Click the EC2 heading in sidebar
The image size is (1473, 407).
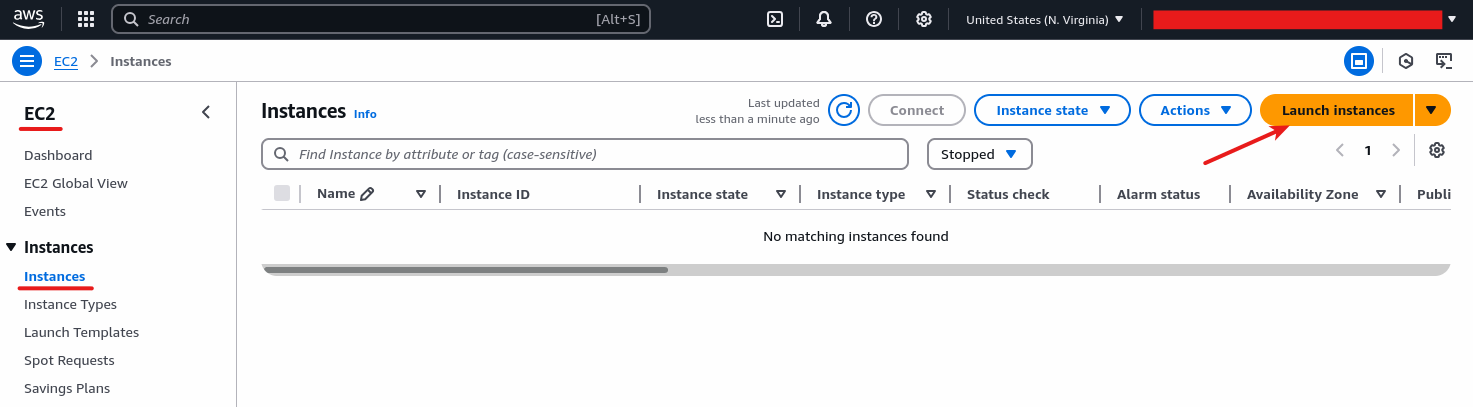(39, 113)
